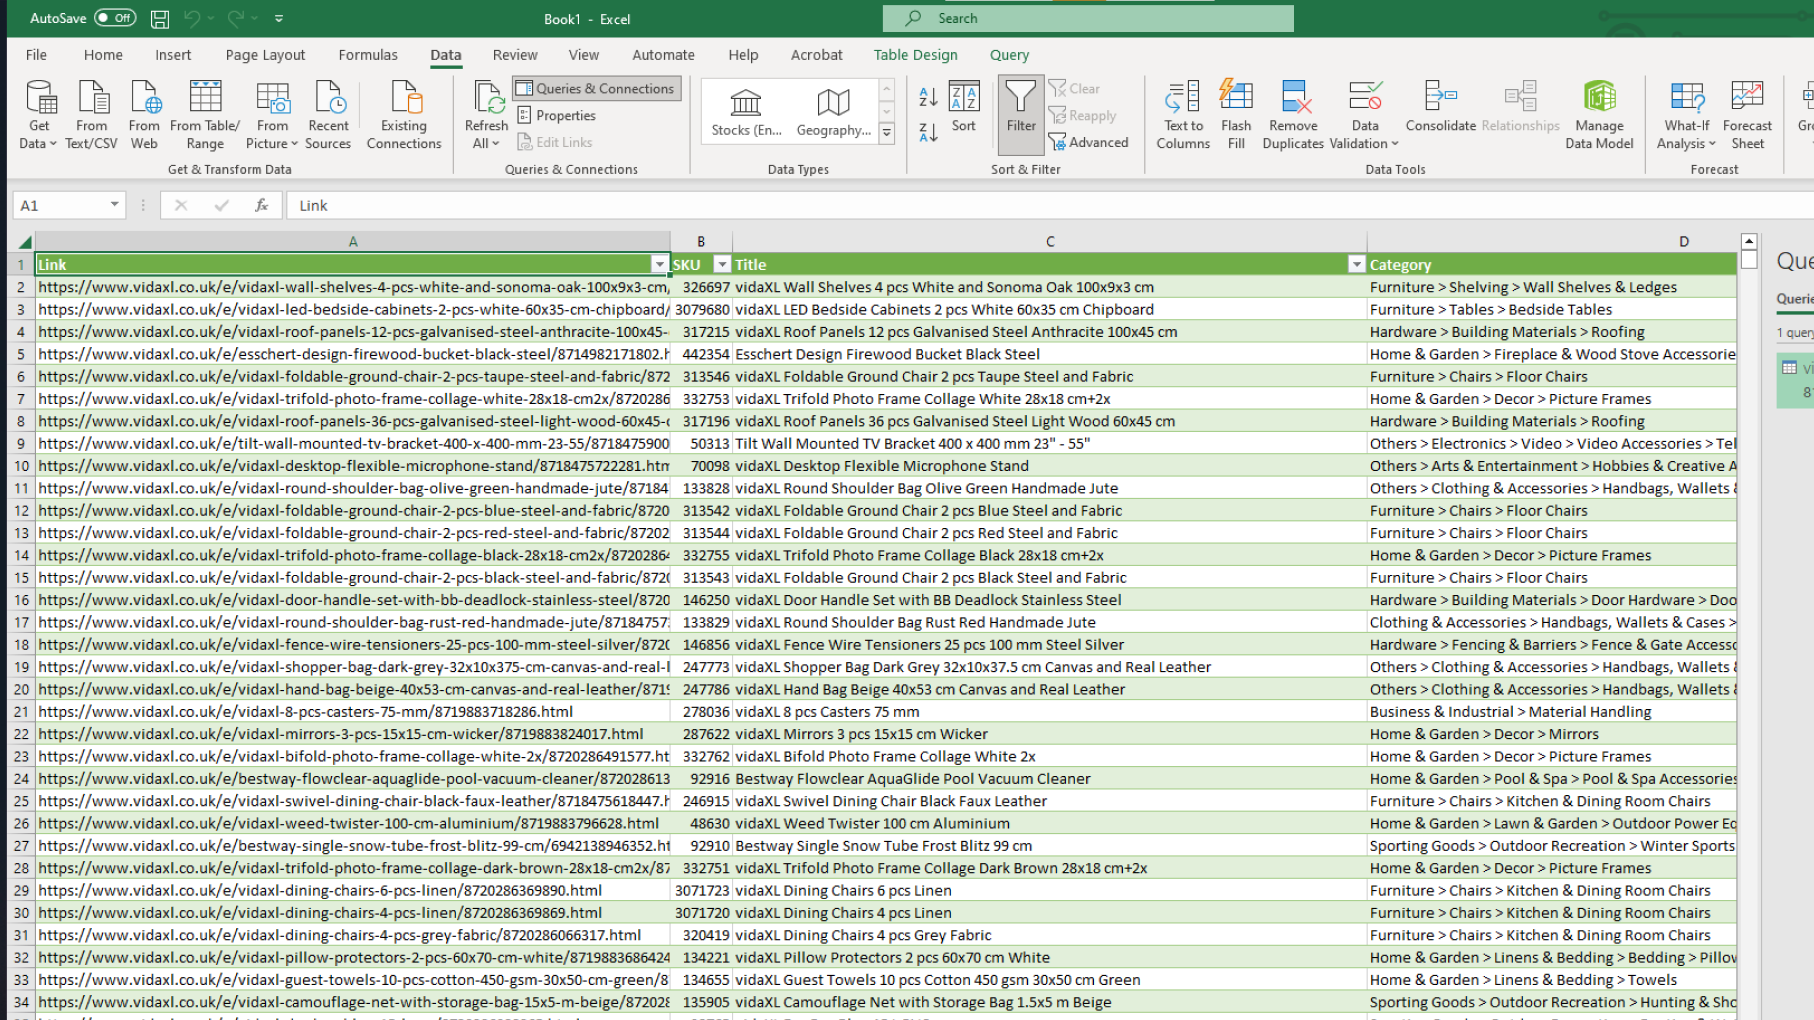Switch to the Insert tab
The image size is (1814, 1020).
pyautogui.click(x=173, y=55)
